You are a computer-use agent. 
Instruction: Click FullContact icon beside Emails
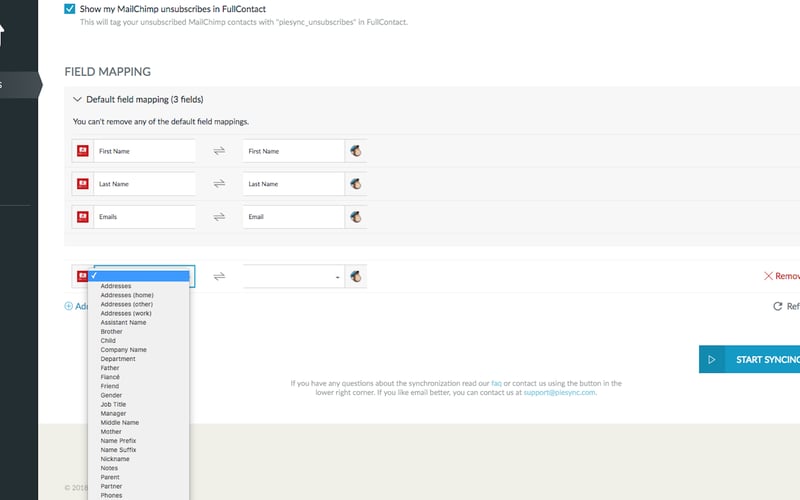[x=83, y=217]
